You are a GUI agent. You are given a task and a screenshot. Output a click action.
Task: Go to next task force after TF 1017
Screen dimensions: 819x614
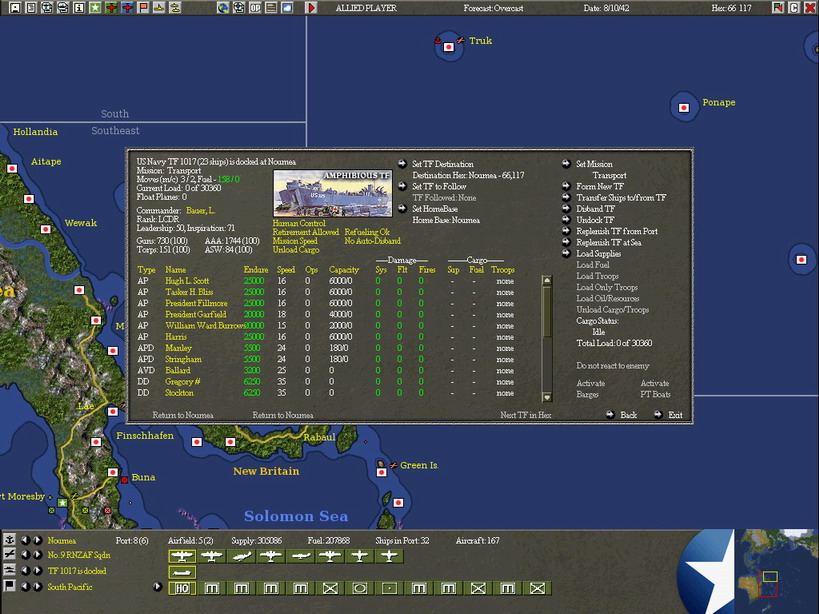coord(38,571)
